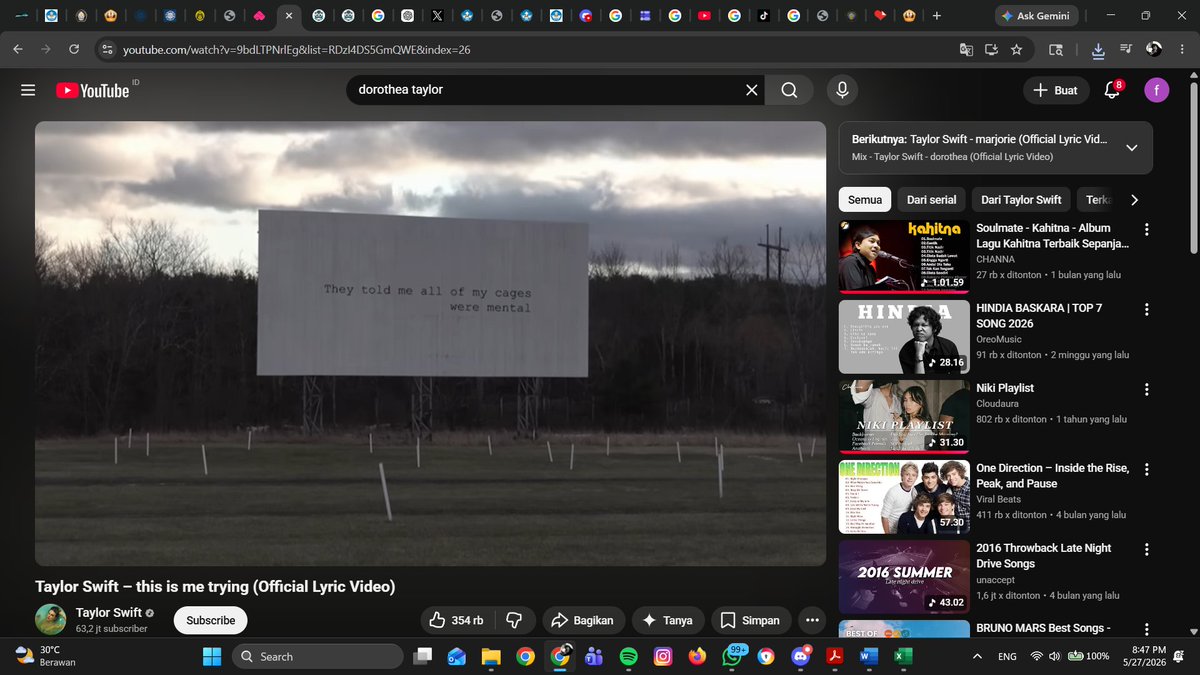Select the Dari serial filter chip
1200x675 pixels.
coord(931,200)
